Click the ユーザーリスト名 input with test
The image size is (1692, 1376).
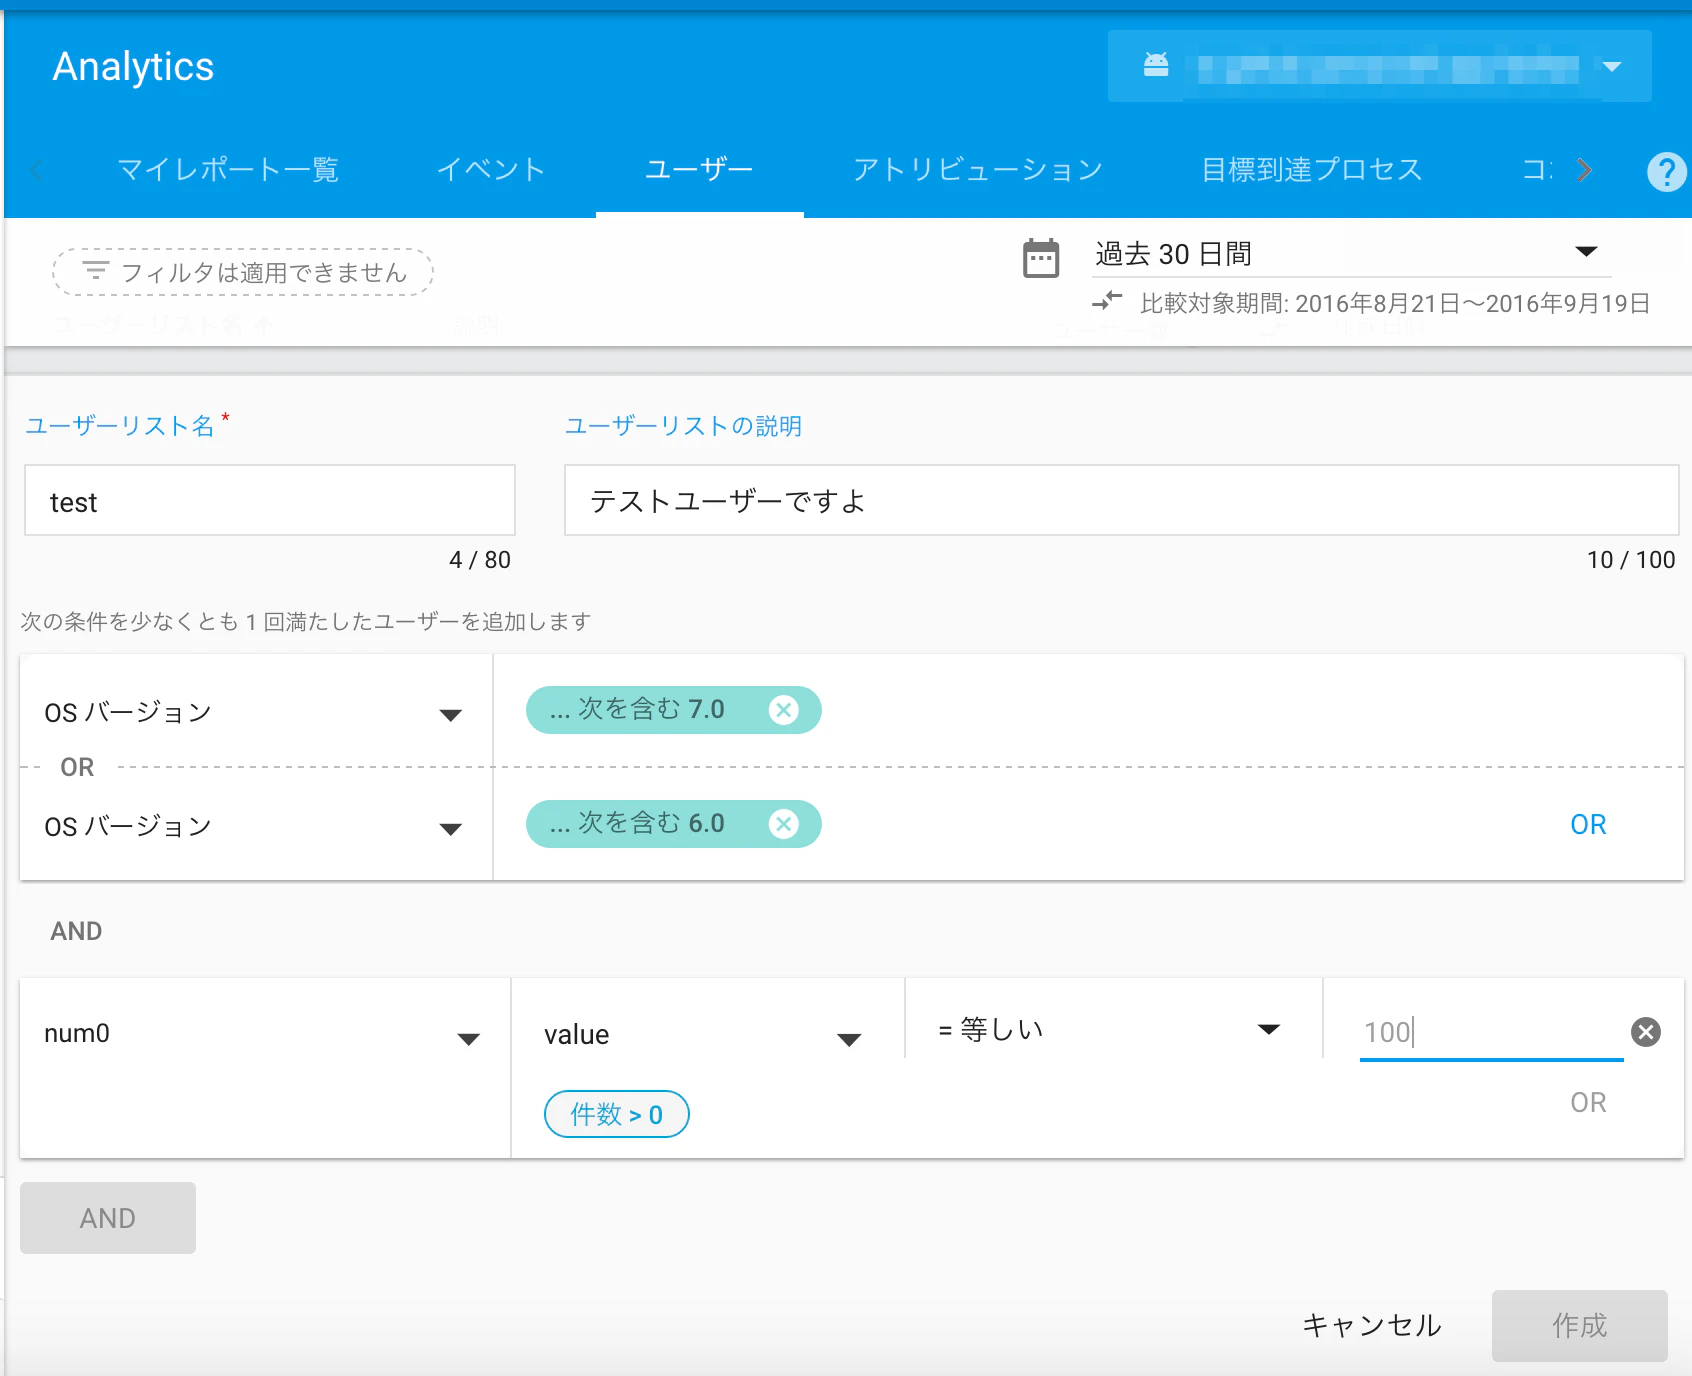pyautogui.click(x=270, y=500)
